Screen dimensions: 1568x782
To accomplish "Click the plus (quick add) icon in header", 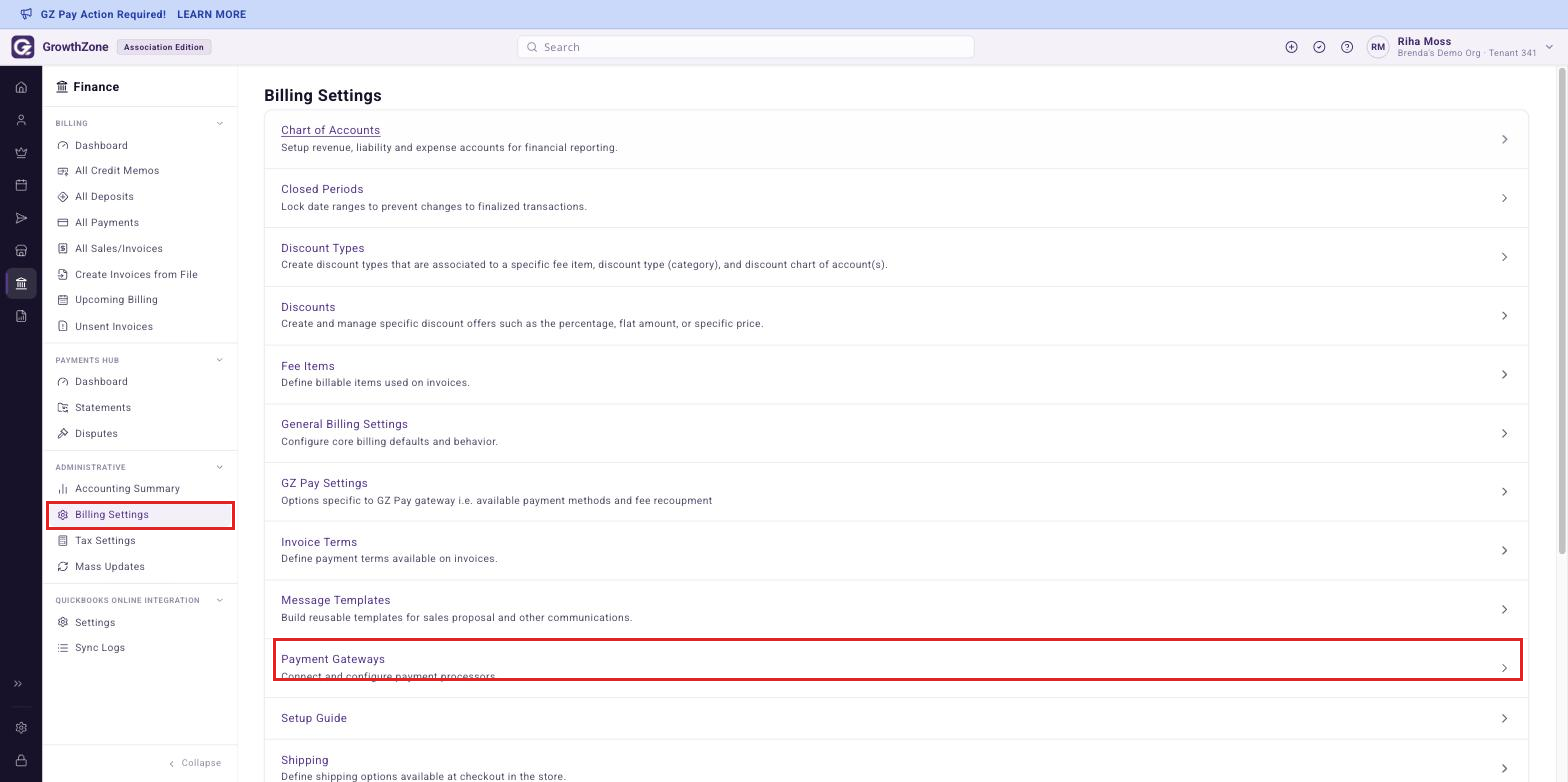I will pos(1291,47).
